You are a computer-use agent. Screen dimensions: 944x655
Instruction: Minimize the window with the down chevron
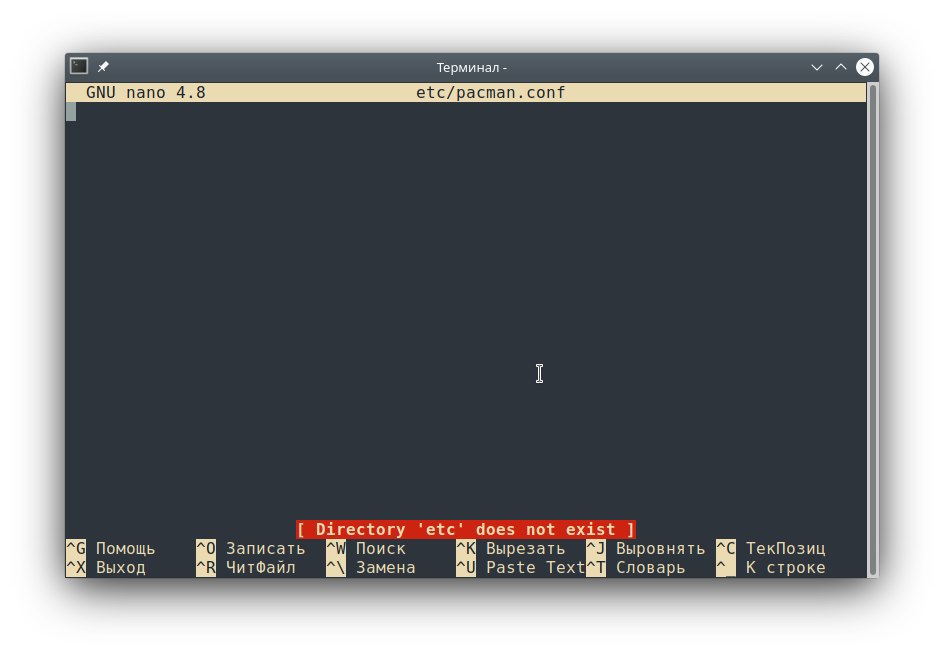(x=816, y=67)
